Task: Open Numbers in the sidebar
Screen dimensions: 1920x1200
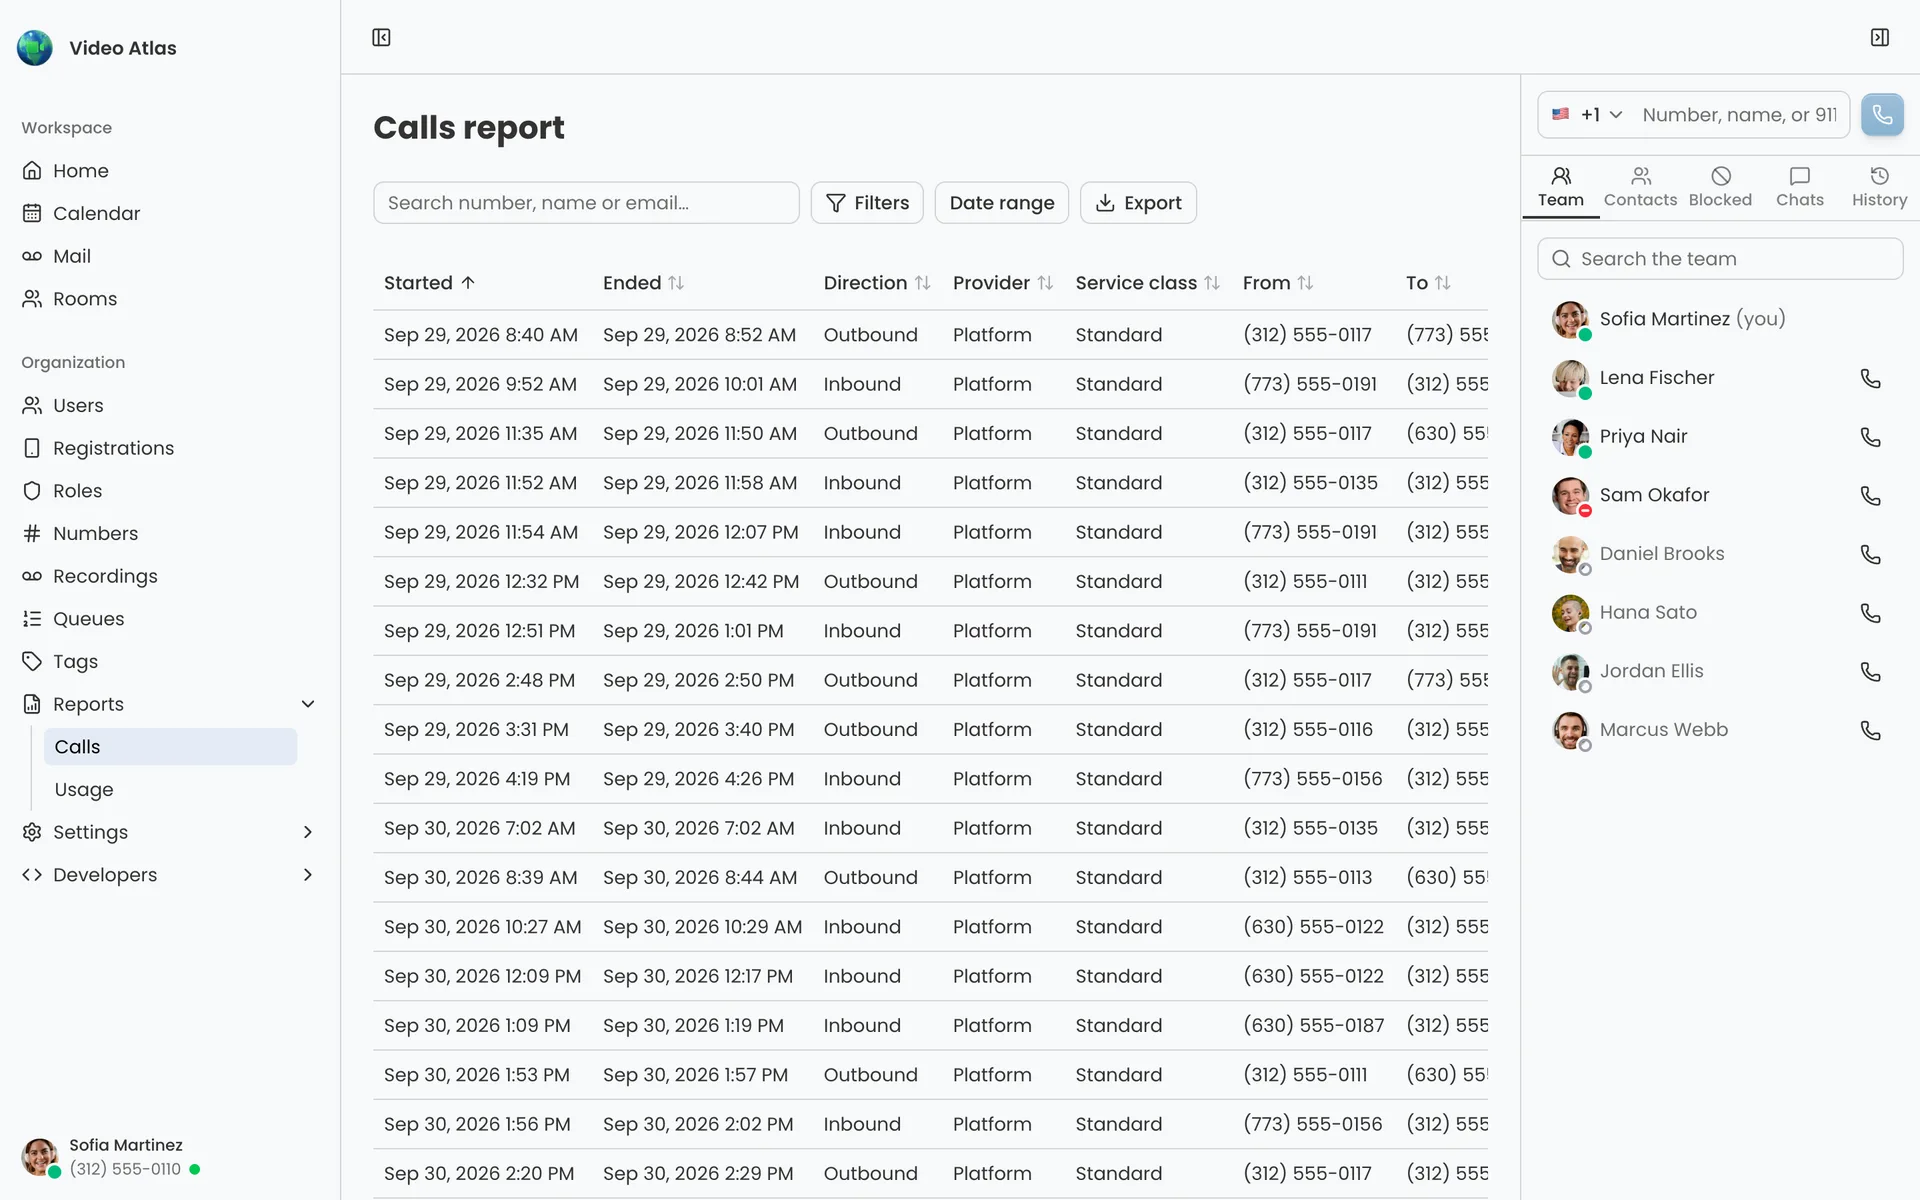Action: [169, 534]
